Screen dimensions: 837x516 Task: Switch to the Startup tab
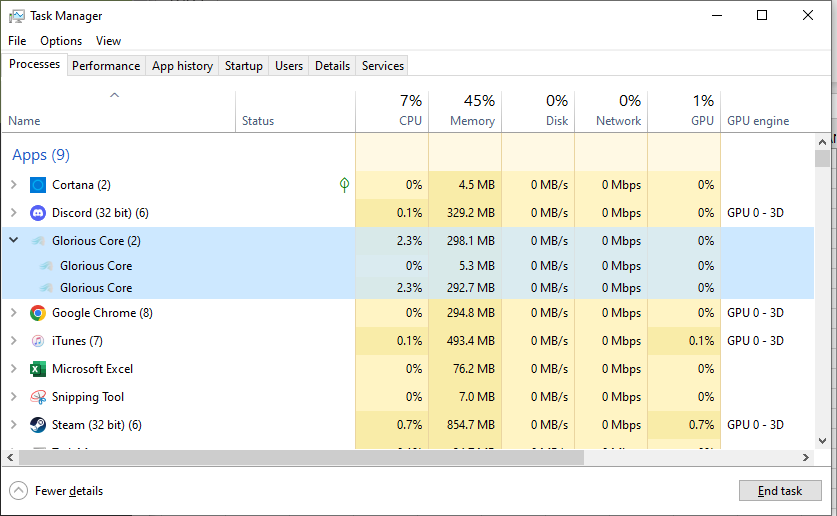[x=243, y=66]
